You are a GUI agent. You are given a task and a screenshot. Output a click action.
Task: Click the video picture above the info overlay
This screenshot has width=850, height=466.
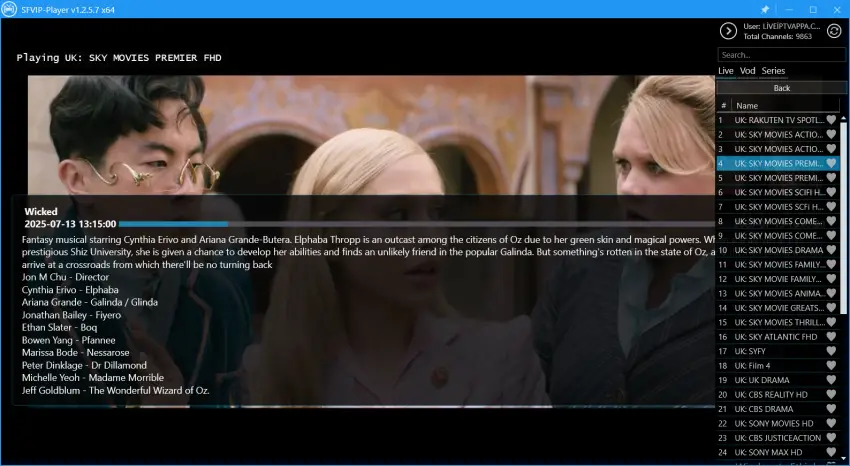tap(371, 135)
